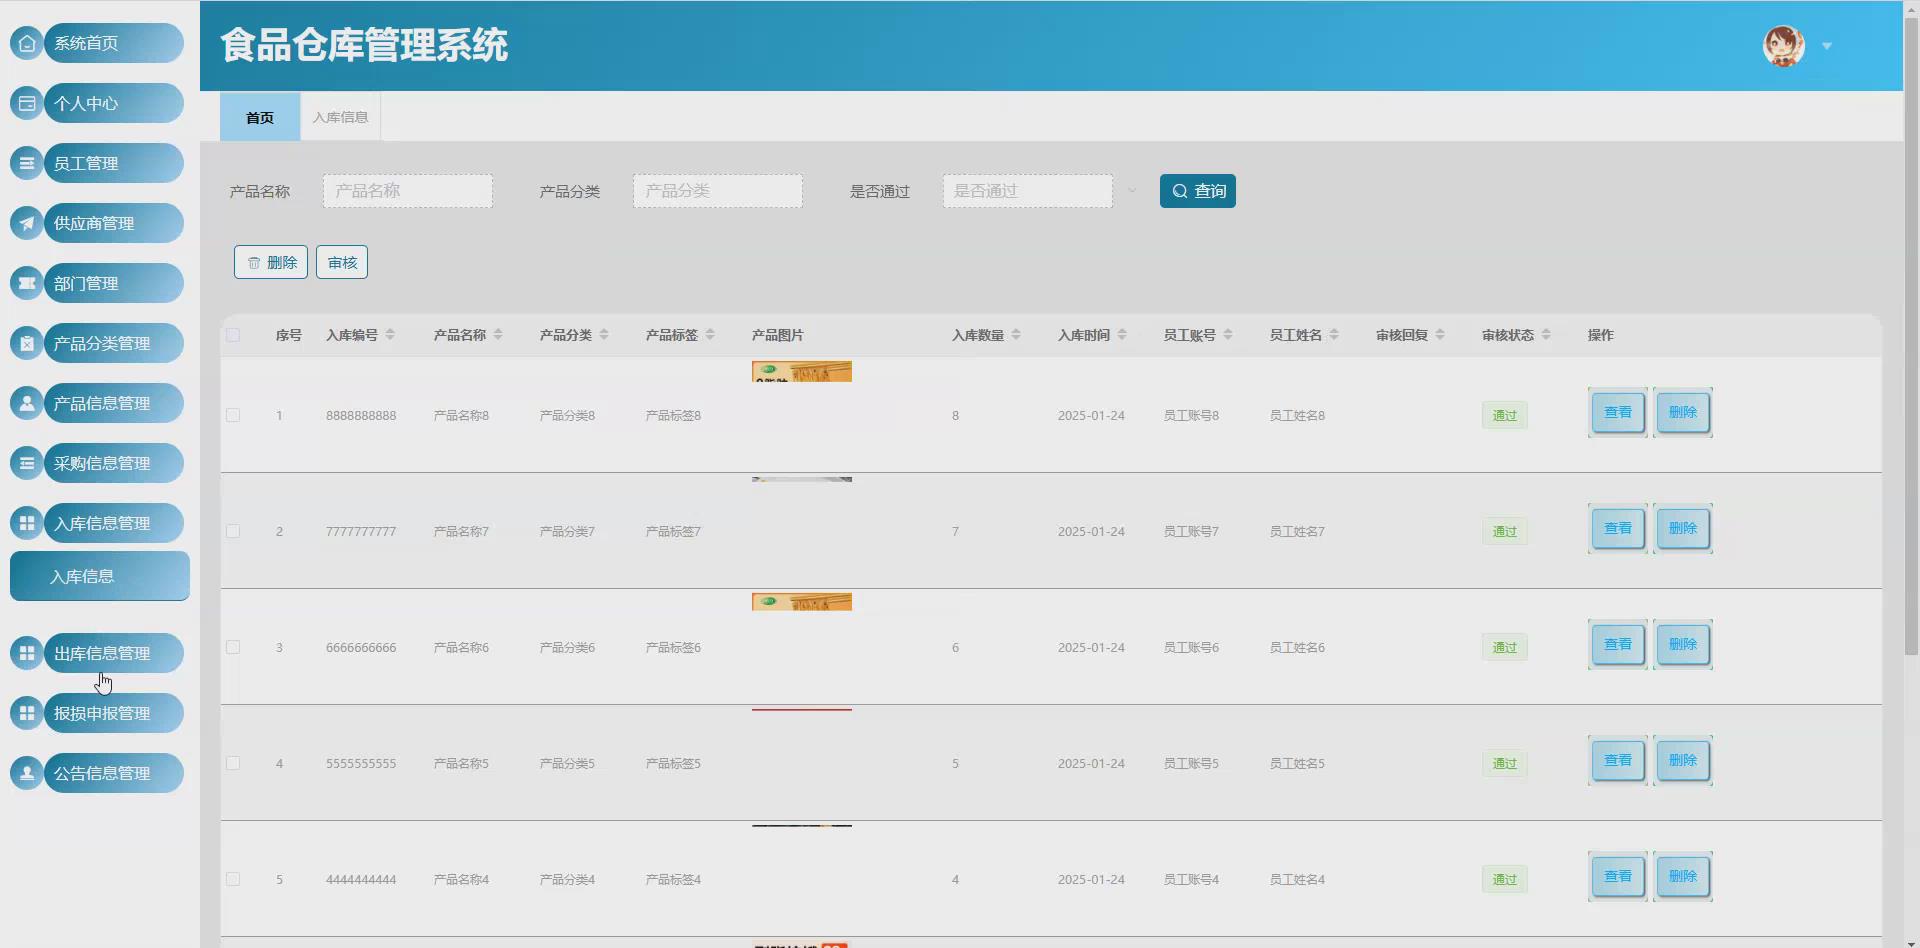Expand the 公告信息管理 menu
This screenshot has width=1920, height=948.
(113, 773)
